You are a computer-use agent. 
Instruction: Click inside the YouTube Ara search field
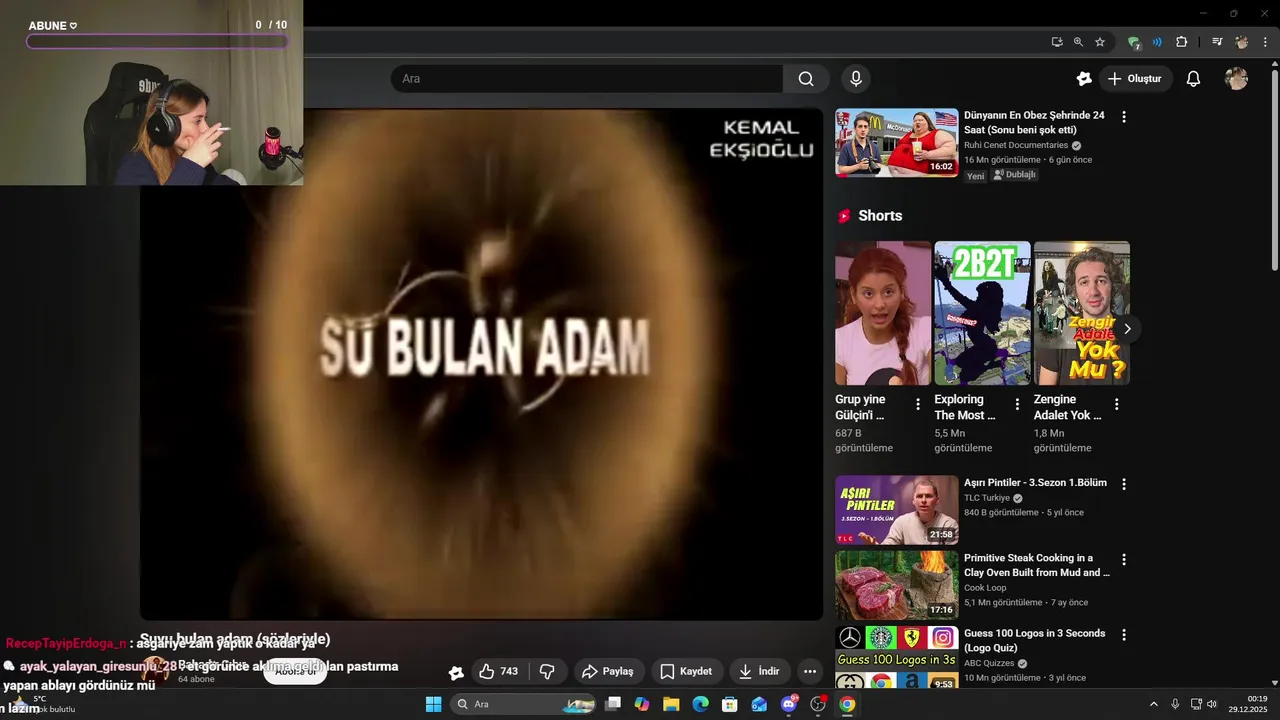pos(587,79)
